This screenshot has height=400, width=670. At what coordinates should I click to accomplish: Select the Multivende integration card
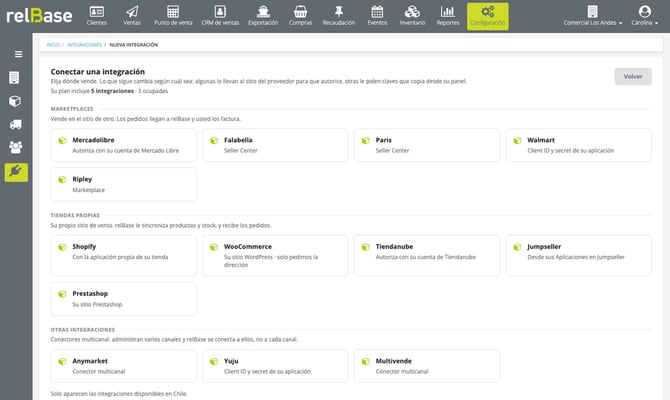point(427,366)
